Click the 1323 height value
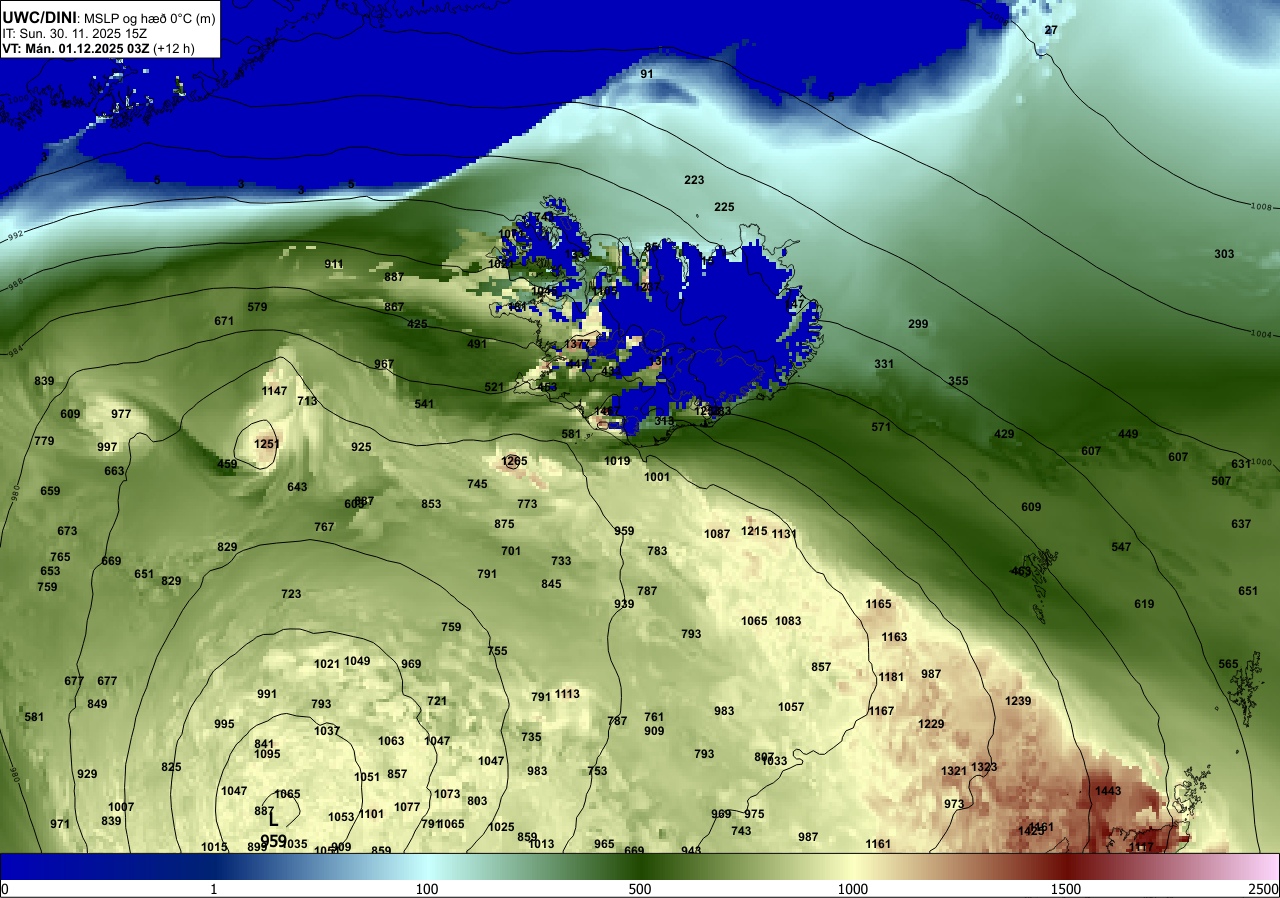The height and width of the screenshot is (898, 1280). (984, 767)
